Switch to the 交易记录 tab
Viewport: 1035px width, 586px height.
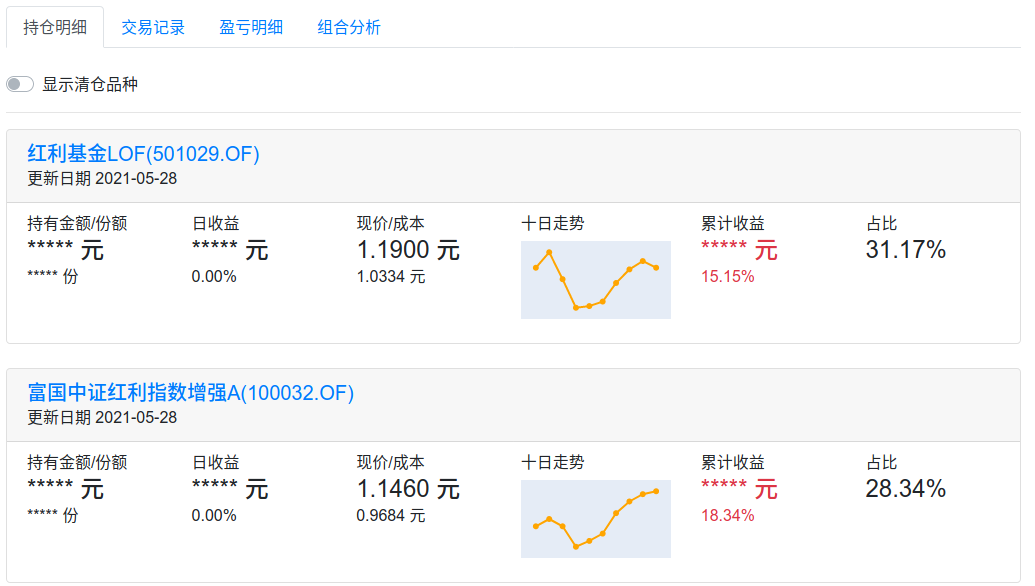click(153, 28)
